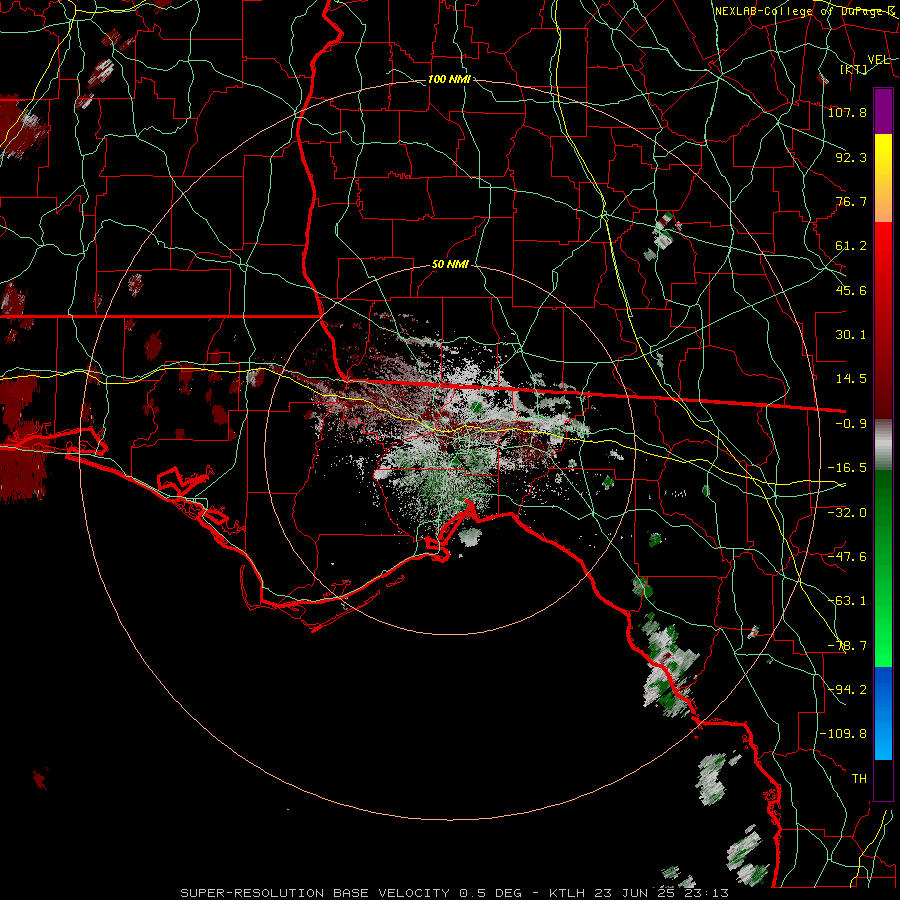Click the 45.6 legend value
Screen dimensions: 900x900
pos(851,290)
